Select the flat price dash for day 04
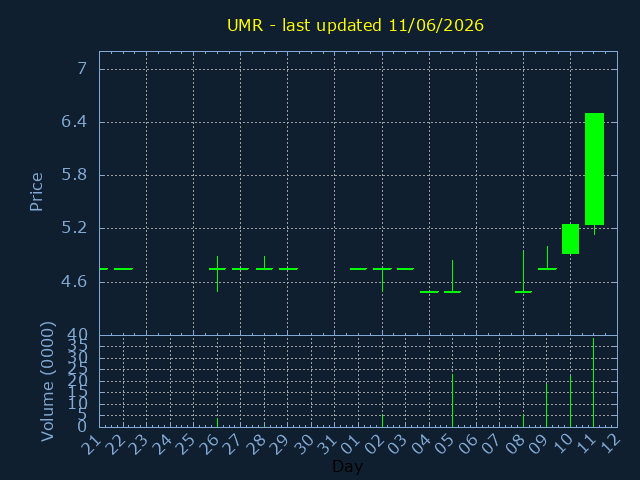The height and width of the screenshot is (480, 640). pyautogui.click(x=429, y=292)
